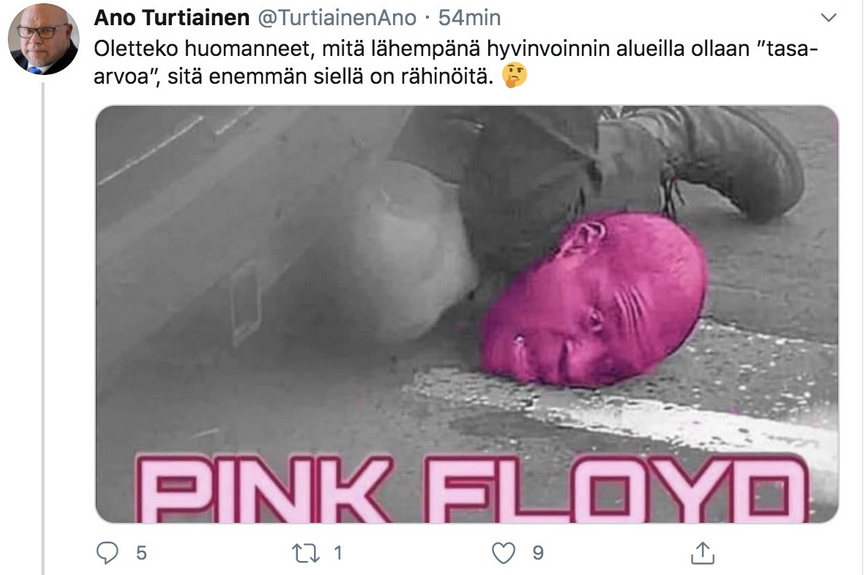Click the like count number 9
Viewport: 864px width, 575px height.
pos(538,553)
